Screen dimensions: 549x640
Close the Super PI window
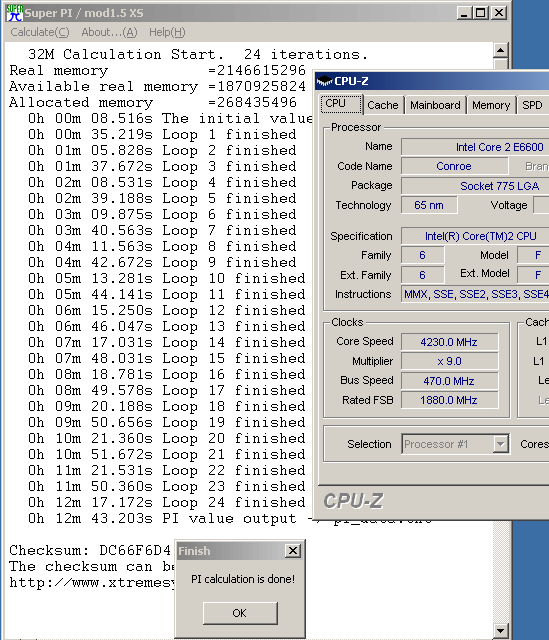tap(499, 13)
